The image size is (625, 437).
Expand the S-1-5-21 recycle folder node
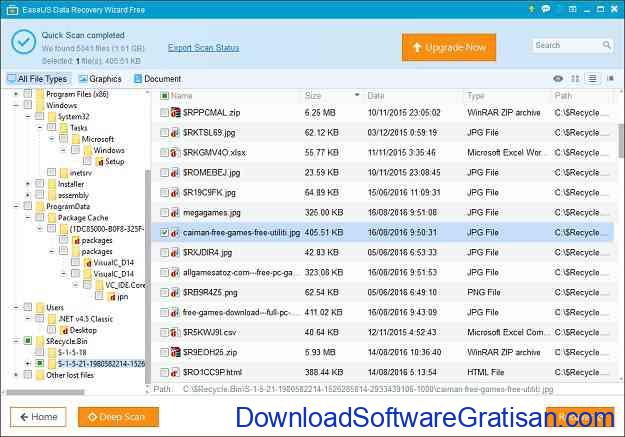[x=28, y=364]
